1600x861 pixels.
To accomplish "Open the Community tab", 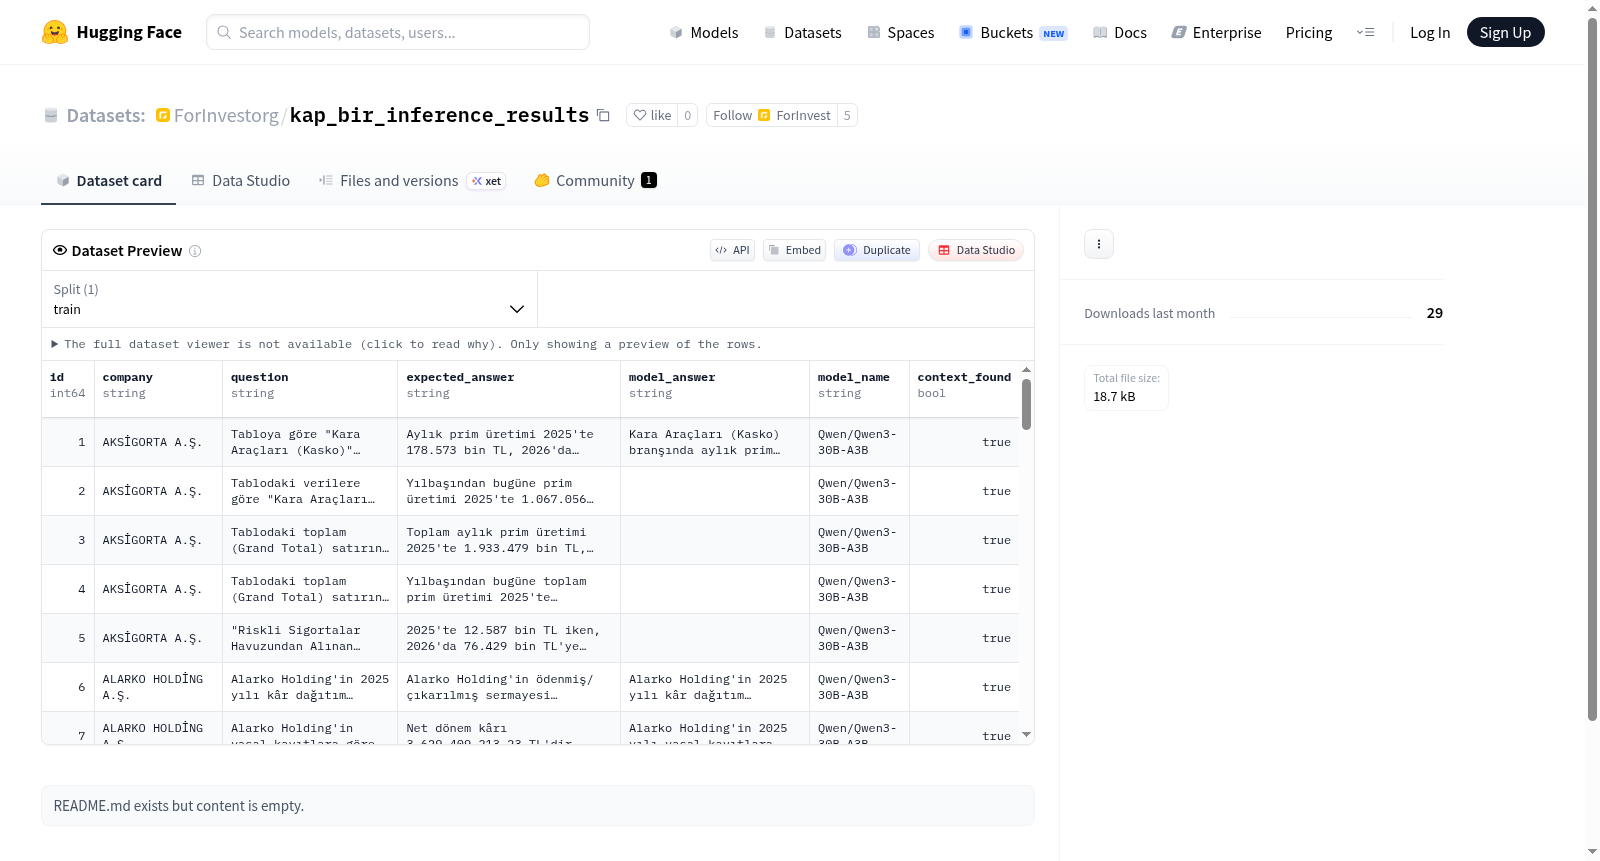I will pyautogui.click(x=595, y=181).
